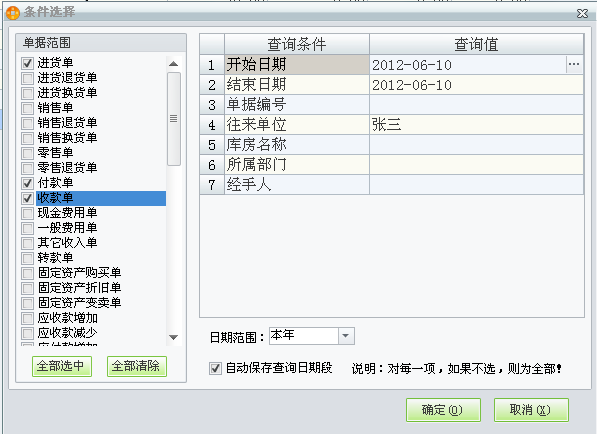The width and height of the screenshot is (597, 434).
Task: Click the document list scrollbar thumb
Action: point(174,119)
